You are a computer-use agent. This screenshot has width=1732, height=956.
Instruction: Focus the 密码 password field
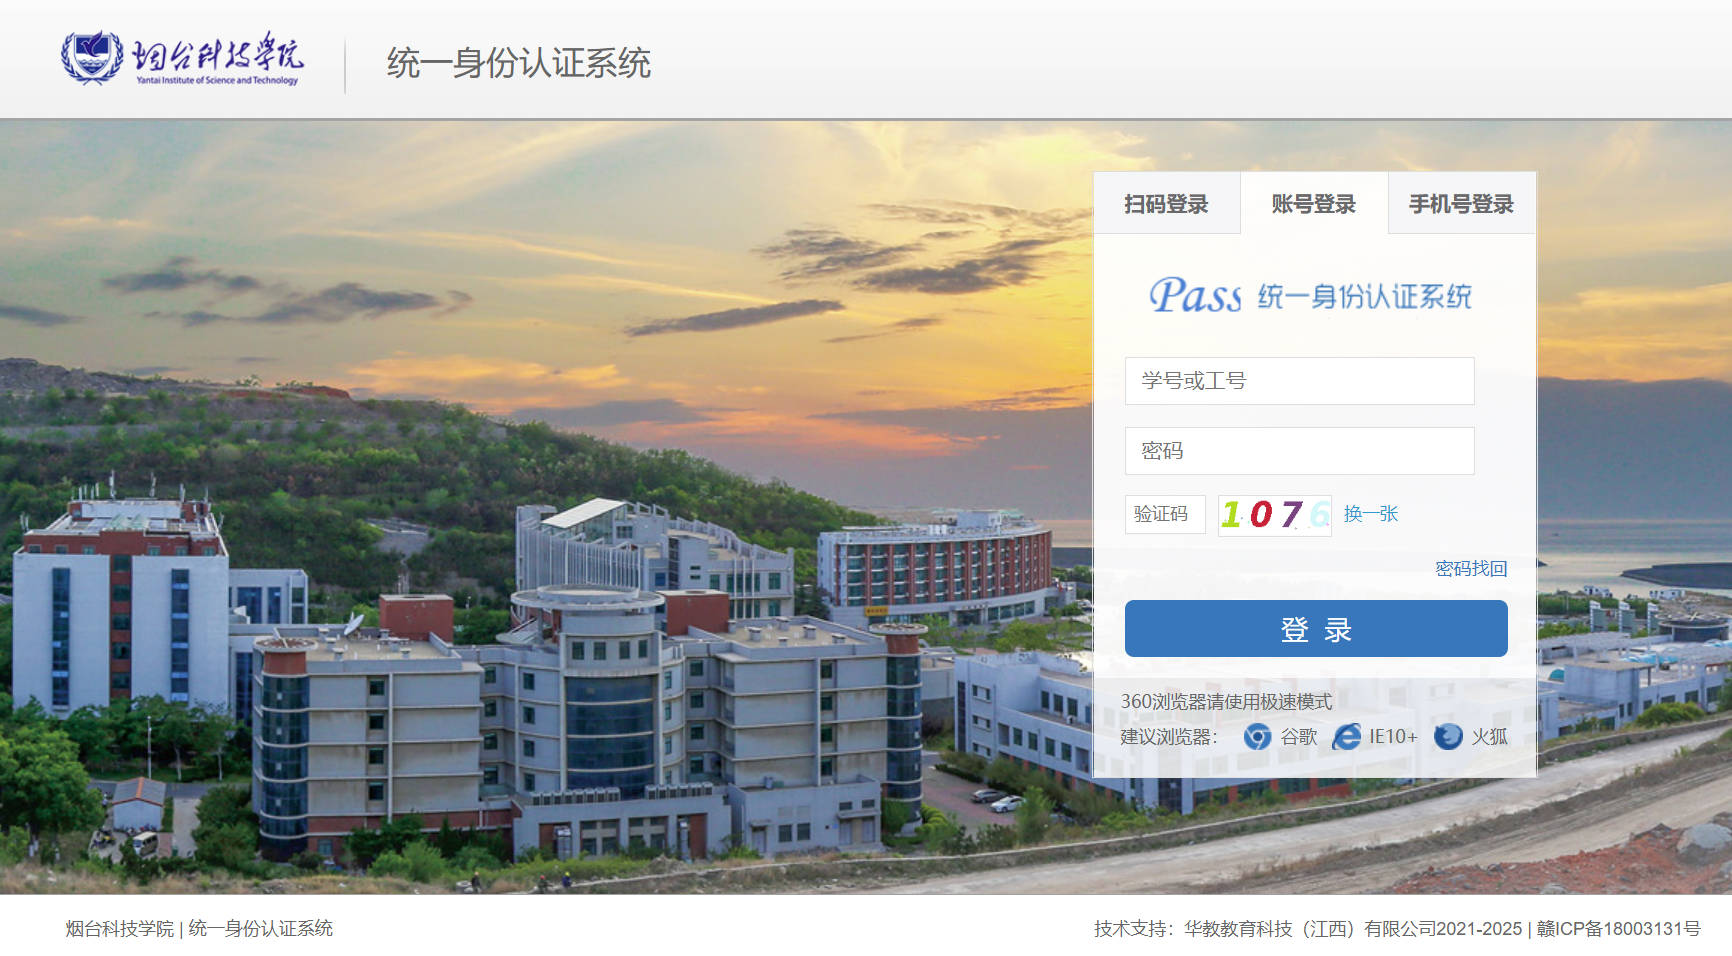pos(1299,451)
